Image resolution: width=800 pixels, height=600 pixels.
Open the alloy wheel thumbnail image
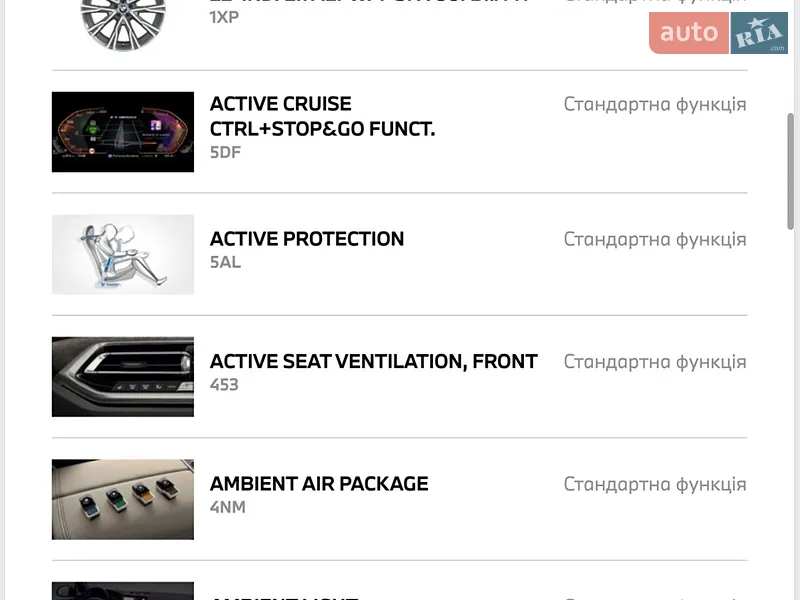pos(123,24)
